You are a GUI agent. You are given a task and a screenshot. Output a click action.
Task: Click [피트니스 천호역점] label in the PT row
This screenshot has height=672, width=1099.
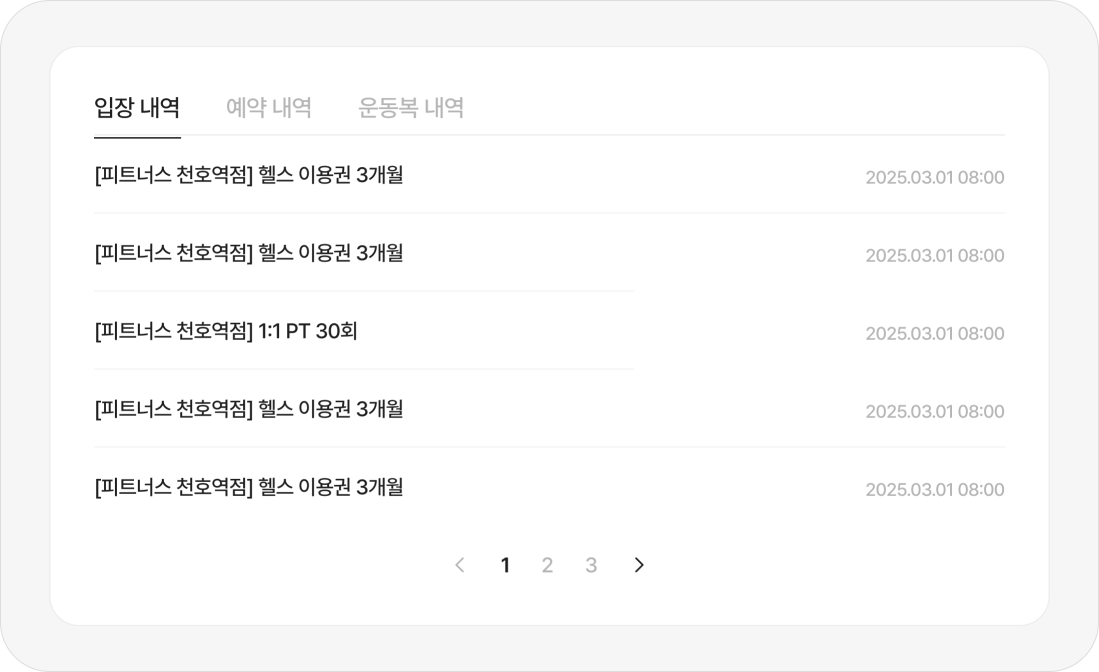(x=173, y=331)
